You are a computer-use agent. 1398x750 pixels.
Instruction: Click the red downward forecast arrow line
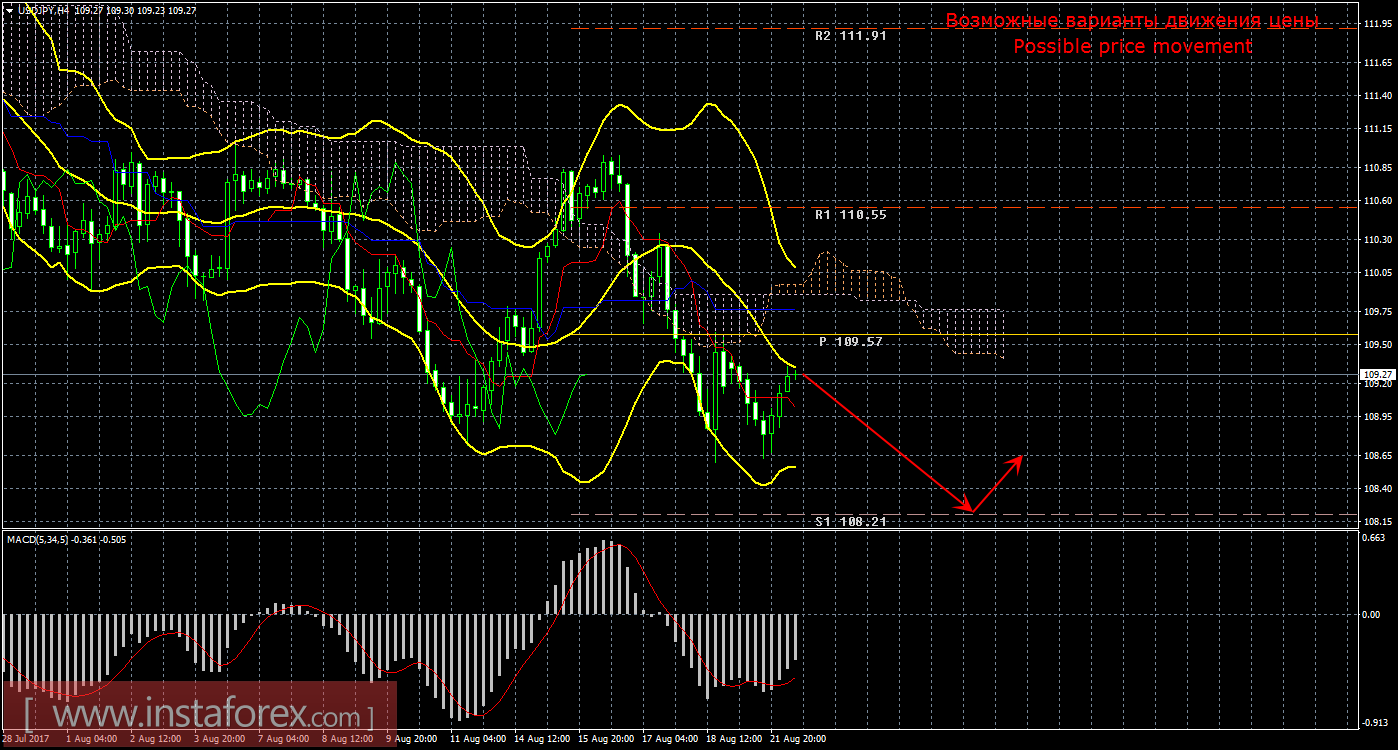[885, 443]
